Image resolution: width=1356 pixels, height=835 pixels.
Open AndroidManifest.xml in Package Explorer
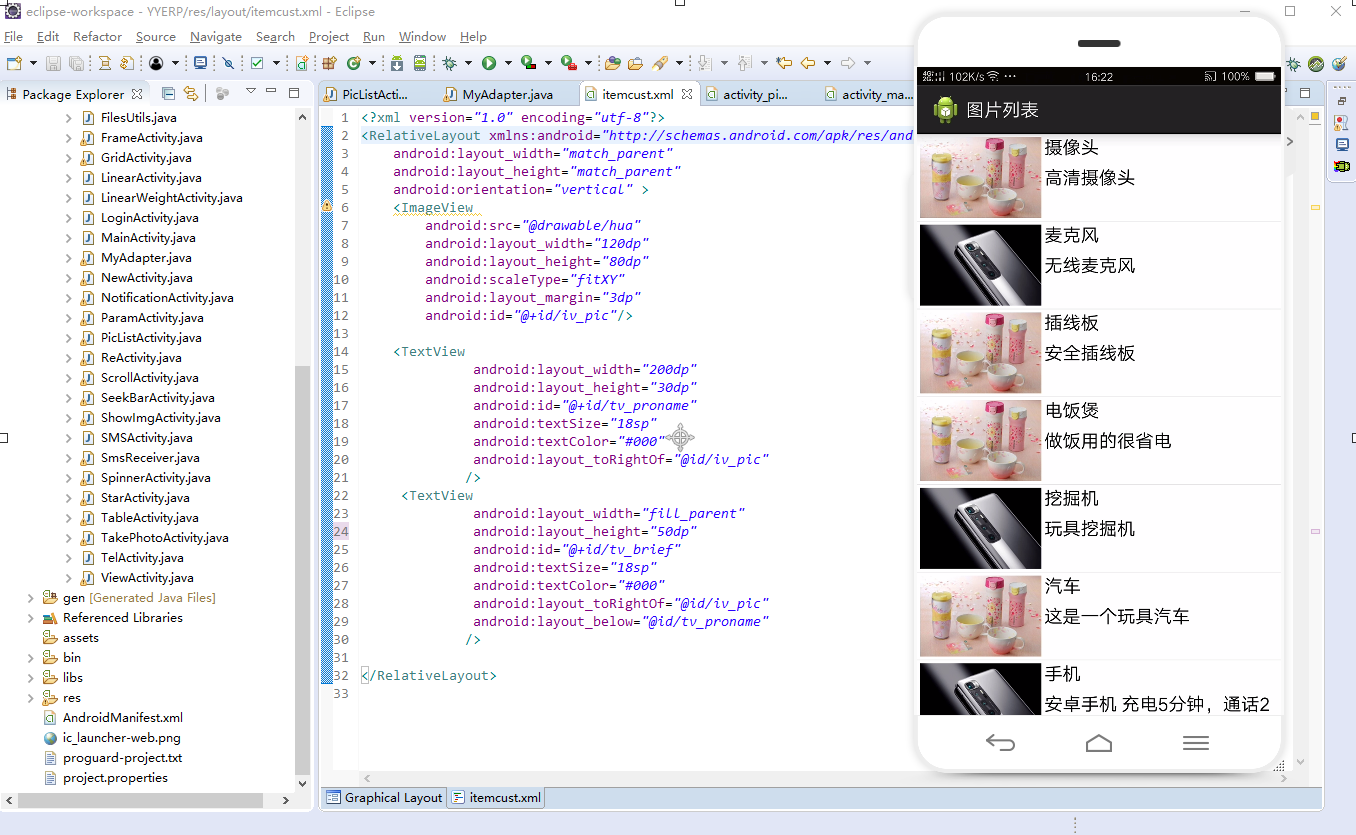[122, 718]
